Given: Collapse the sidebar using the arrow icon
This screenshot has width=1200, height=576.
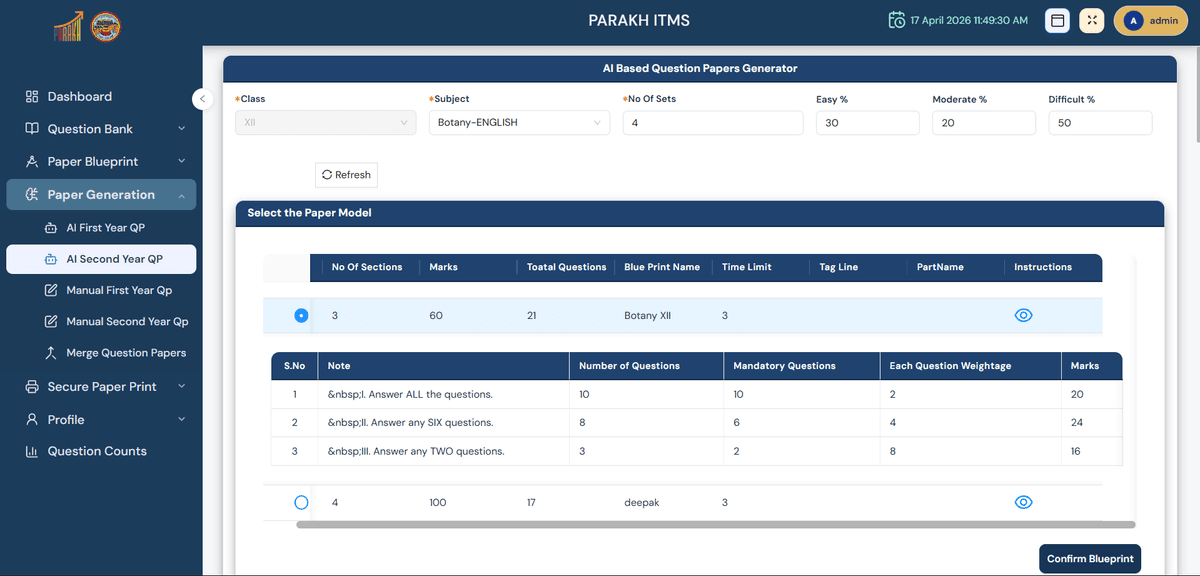Looking at the screenshot, I should [x=202, y=99].
